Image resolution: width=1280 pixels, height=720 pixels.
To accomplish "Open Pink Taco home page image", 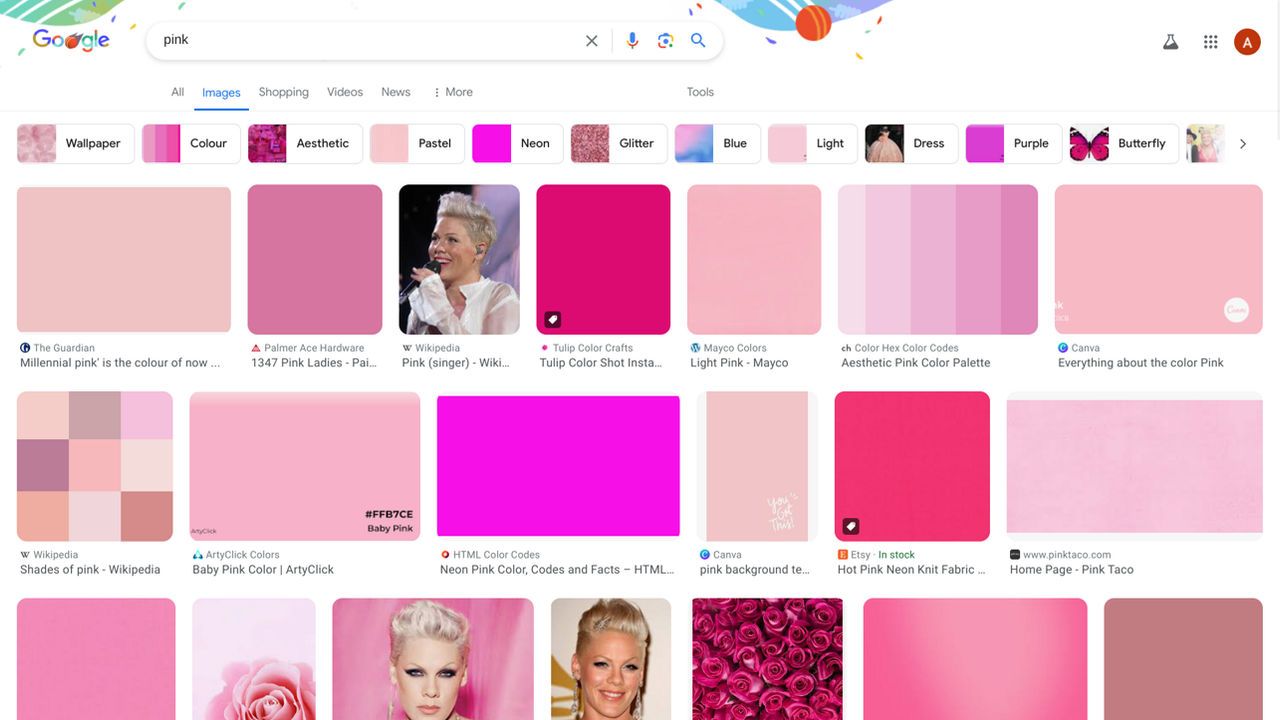I will pos(1135,466).
